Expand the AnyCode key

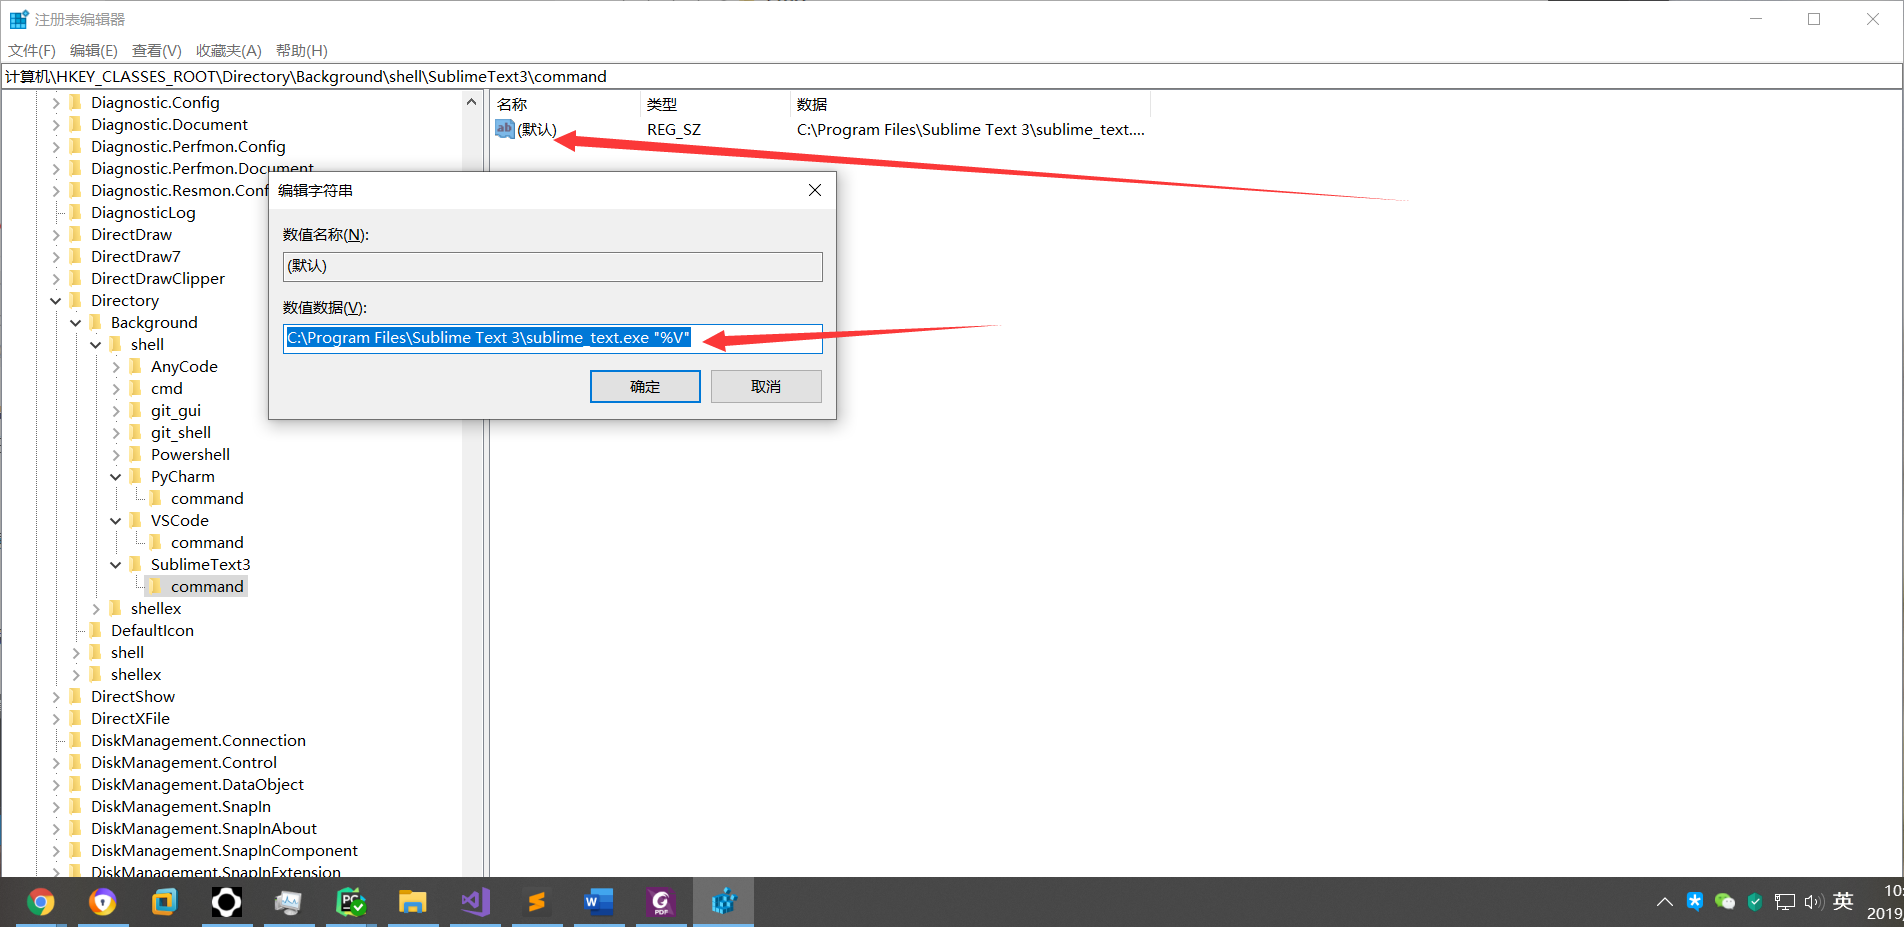pyautogui.click(x=116, y=367)
